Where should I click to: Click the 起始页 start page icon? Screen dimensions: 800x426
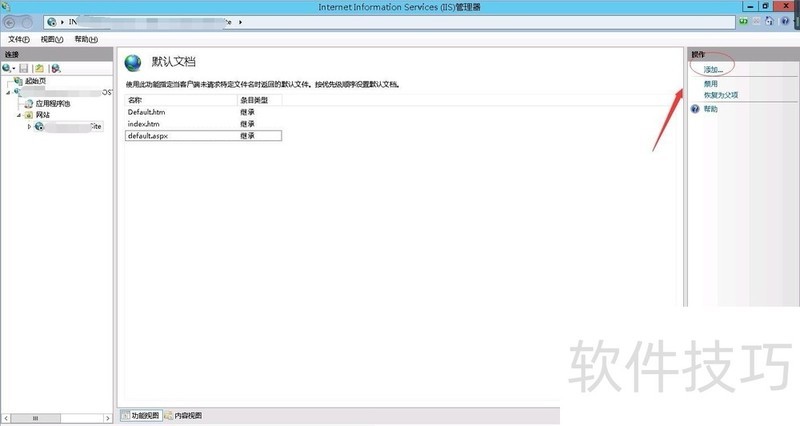coord(18,81)
